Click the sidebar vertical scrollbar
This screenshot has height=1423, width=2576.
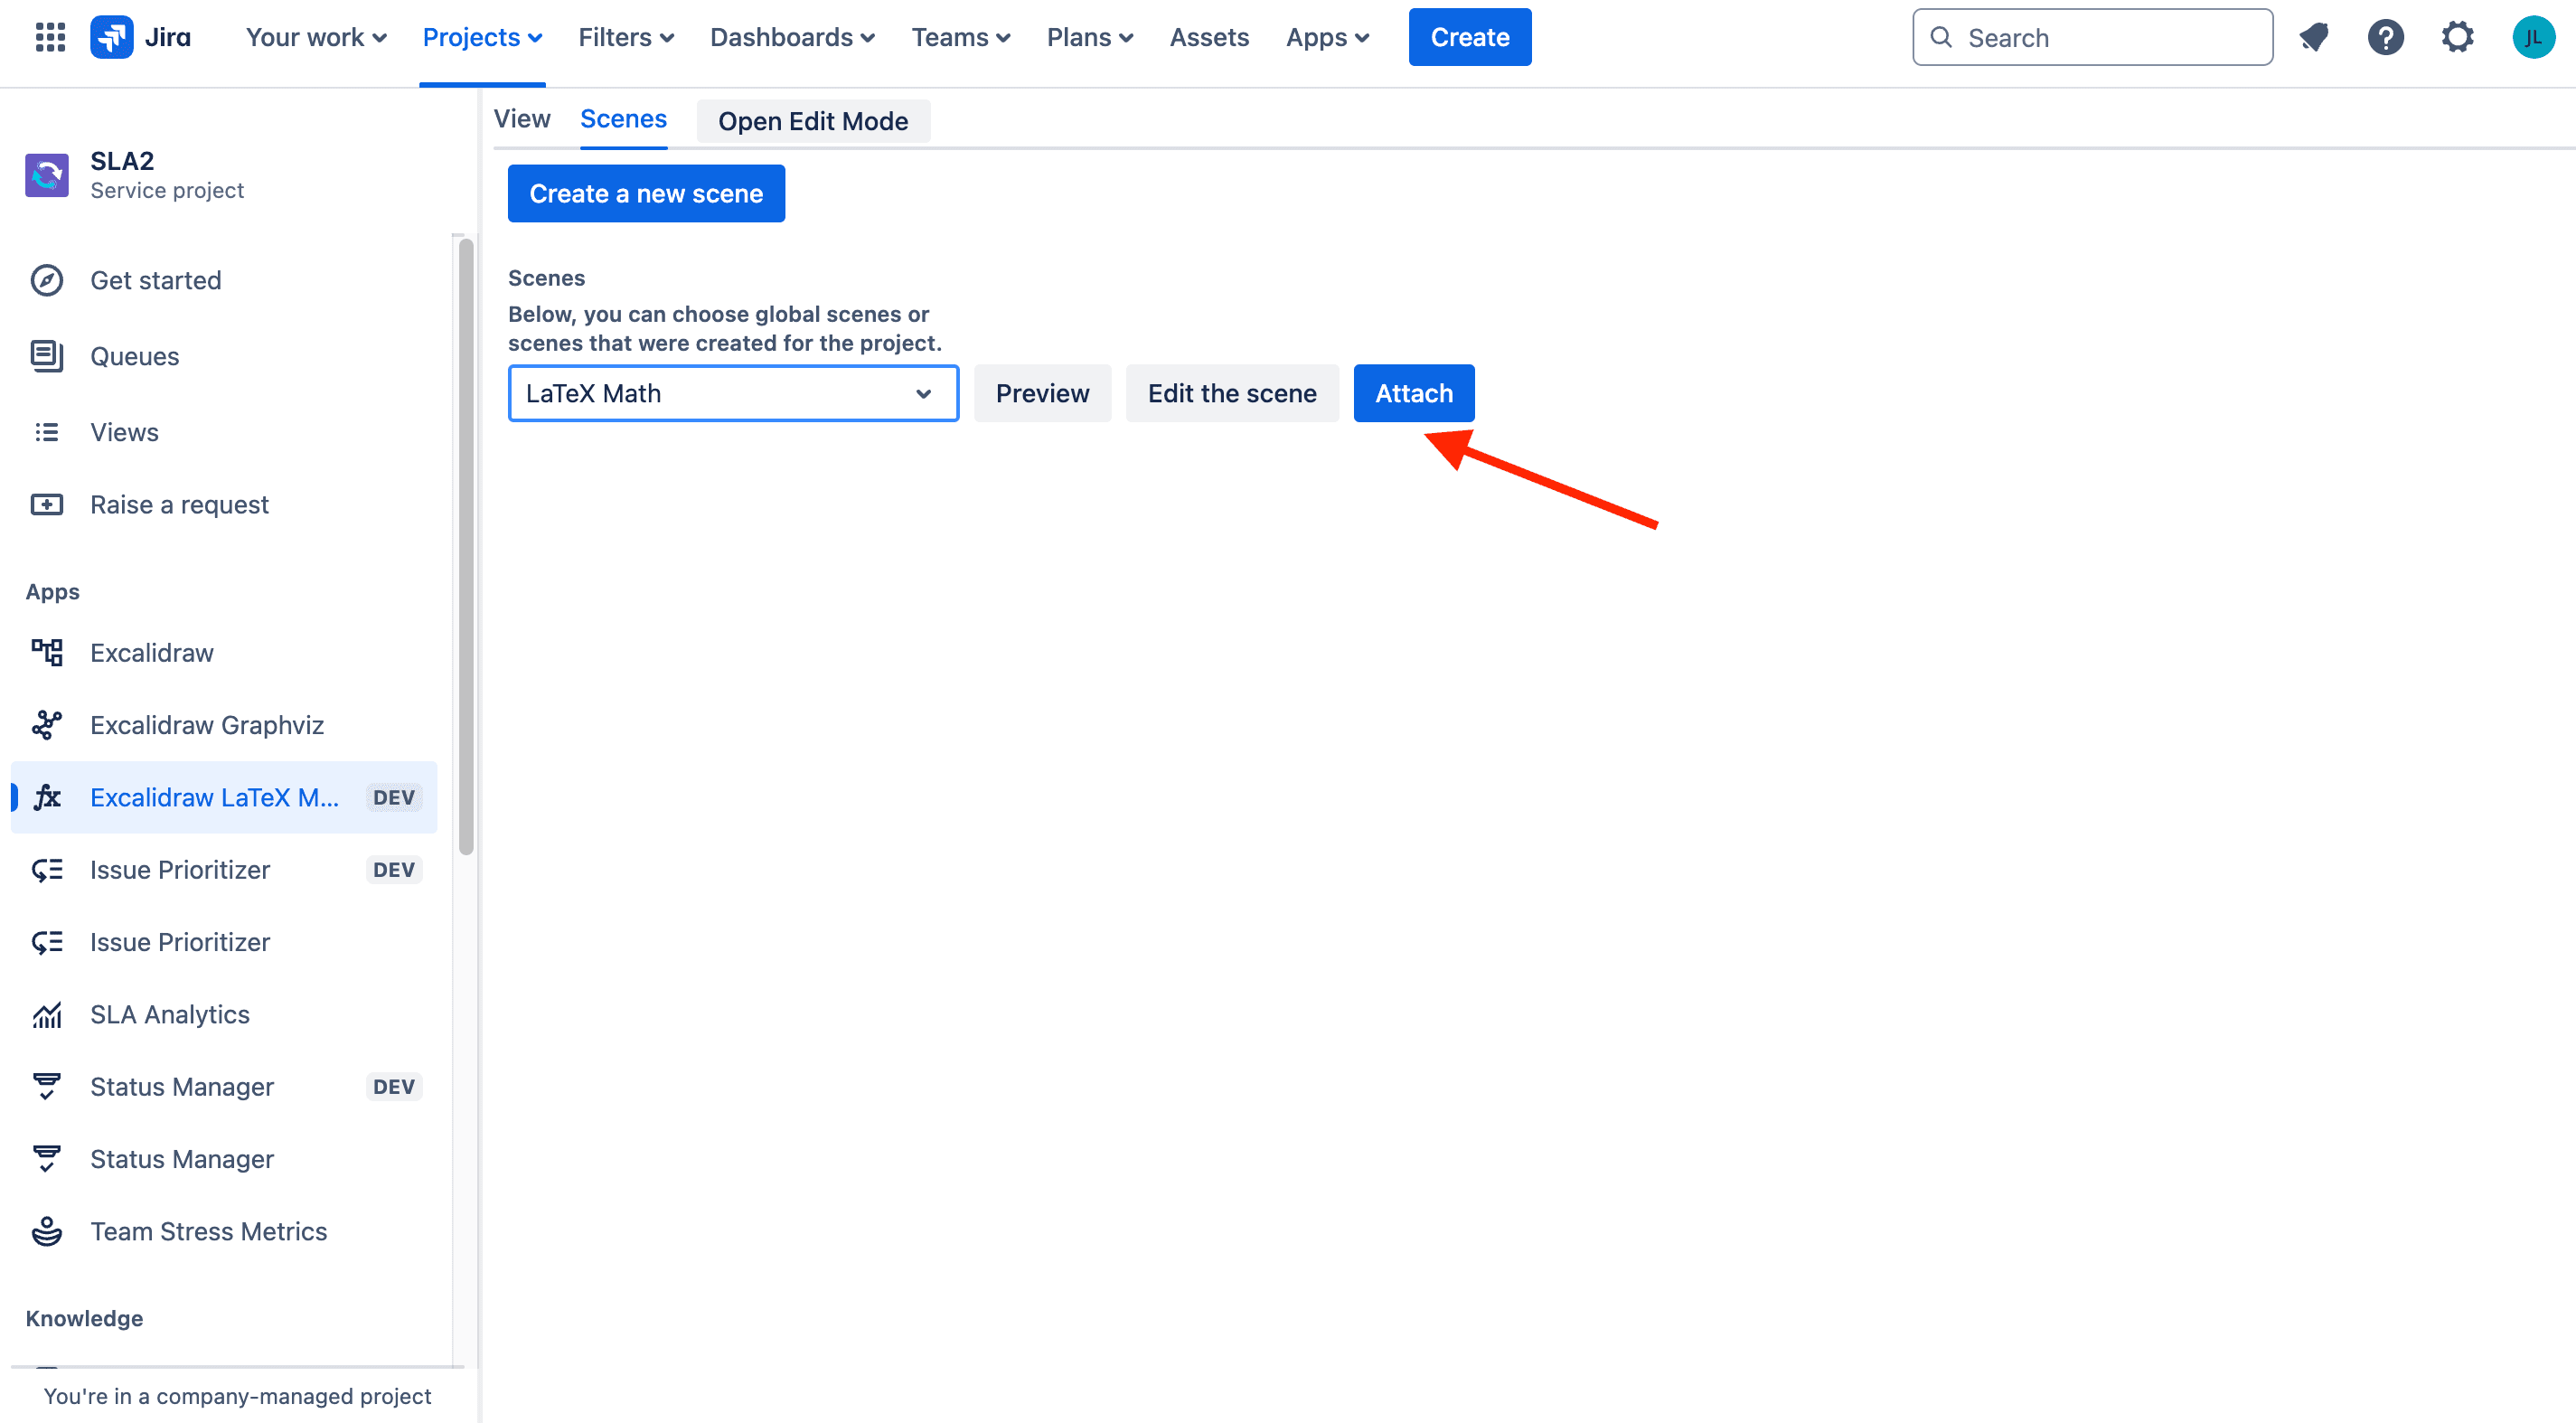pos(465,545)
